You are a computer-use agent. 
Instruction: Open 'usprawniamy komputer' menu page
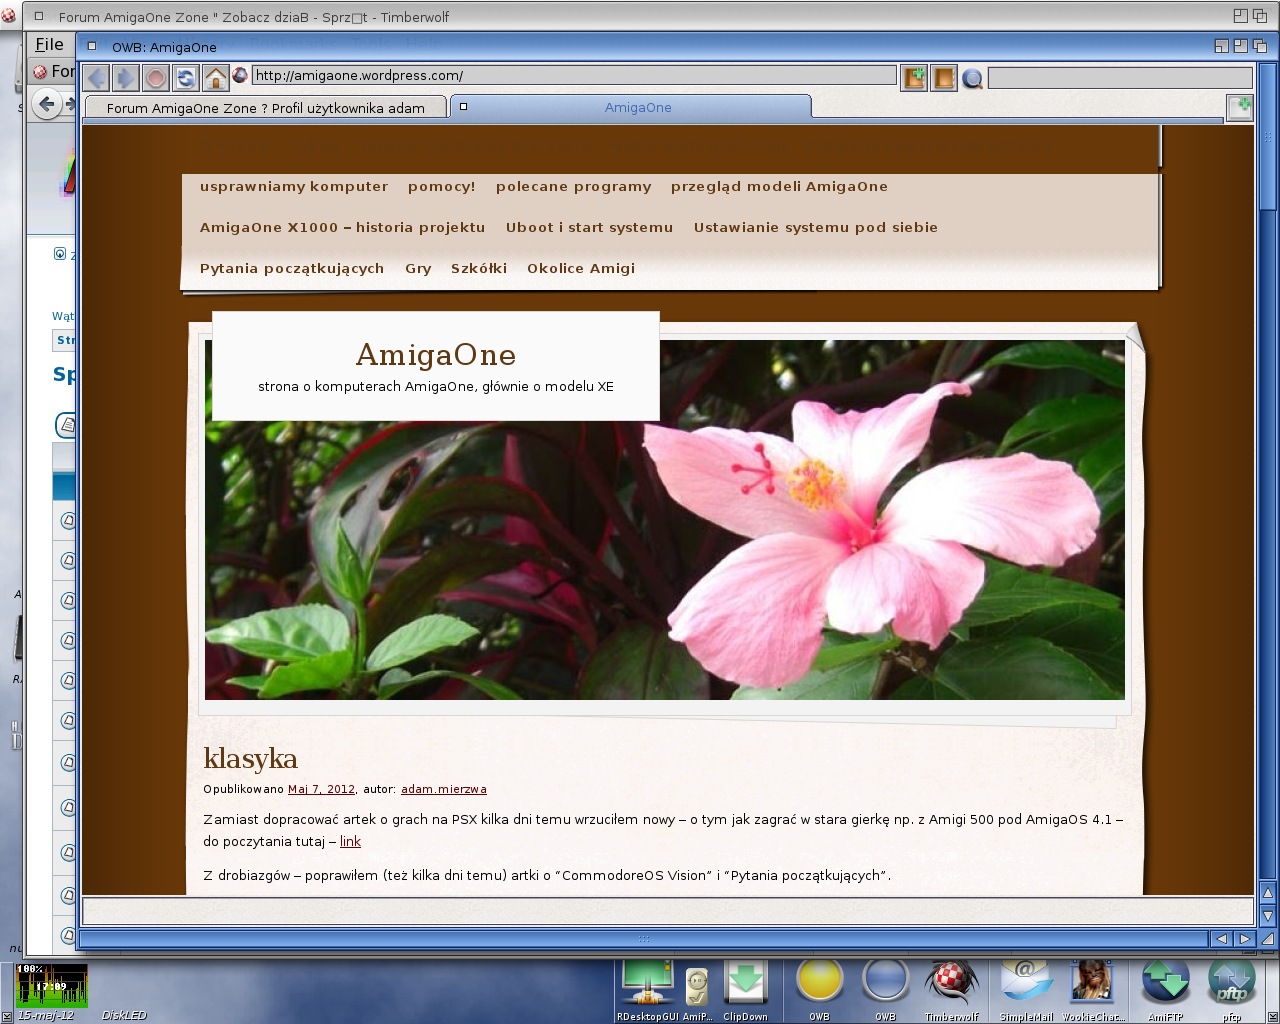(x=294, y=186)
